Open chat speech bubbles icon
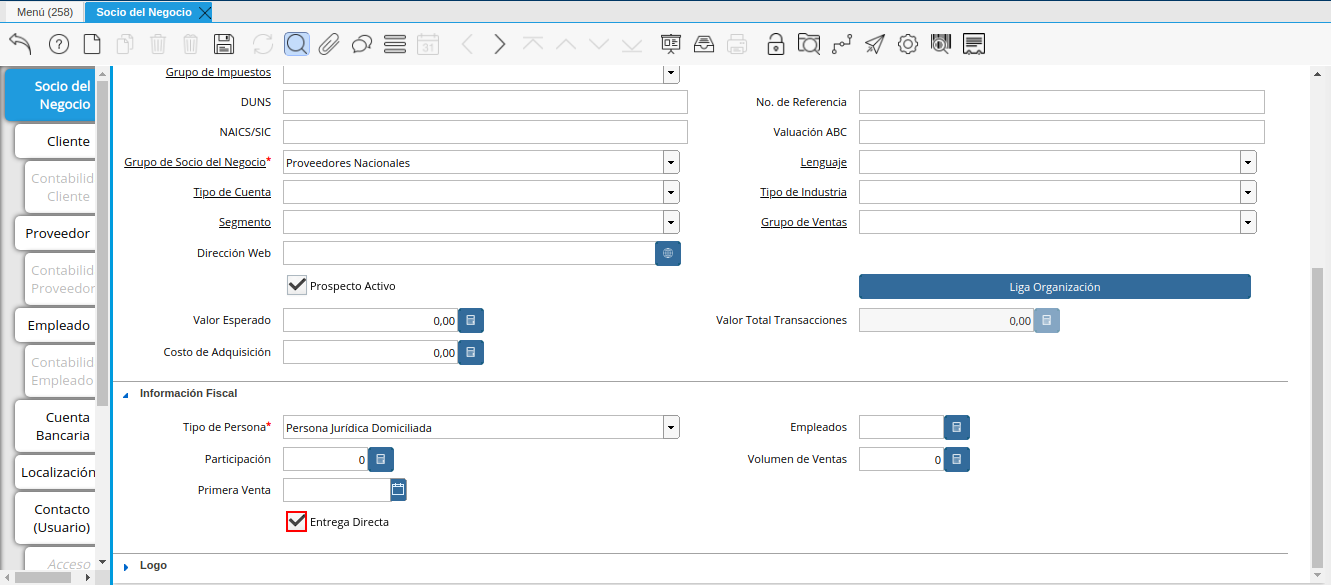Viewport: 1331px width, 585px height. coord(362,44)
